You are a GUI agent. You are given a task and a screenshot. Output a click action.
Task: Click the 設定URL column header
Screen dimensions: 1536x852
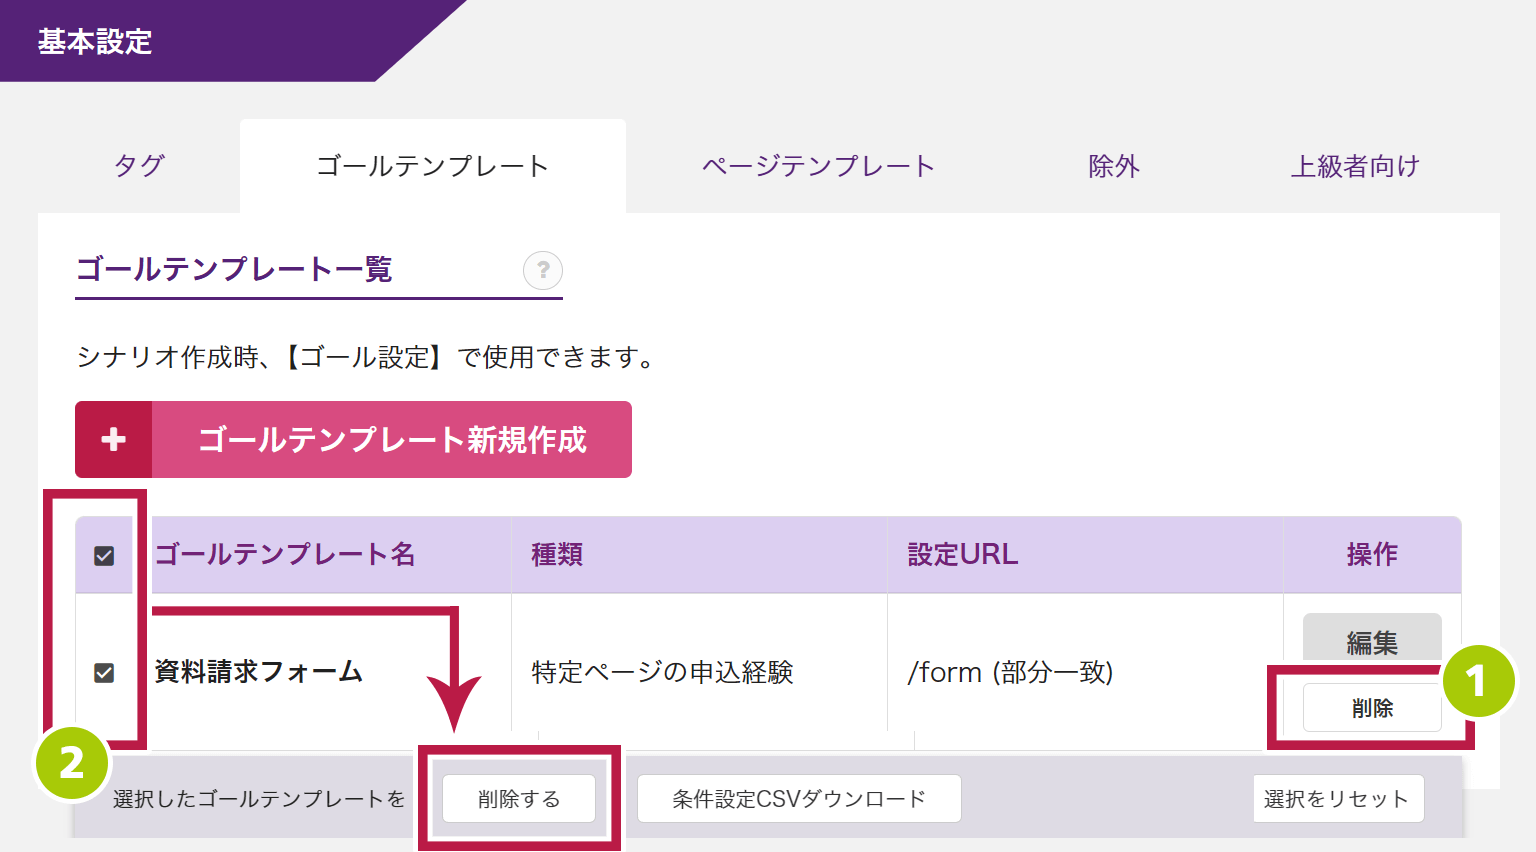962,555
